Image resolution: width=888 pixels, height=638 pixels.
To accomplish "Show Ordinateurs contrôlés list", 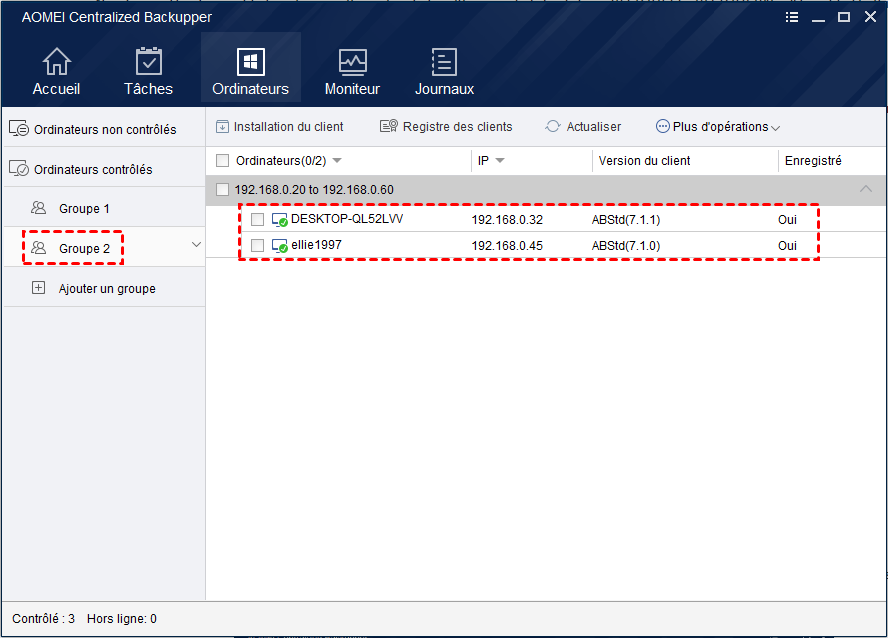I will pos(104,169).
